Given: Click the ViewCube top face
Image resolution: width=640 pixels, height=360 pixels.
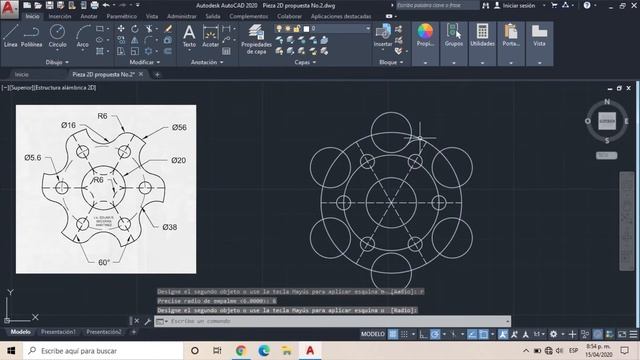Looking at the screenshot, I should pyautogui.click(x=607, y=121).
